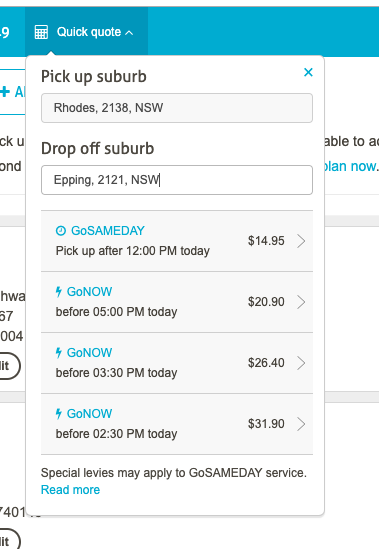Choose GoNOW before 03:30 PM today
Image resolution: width=379 pixels, height=549 pixels.
pos(177,363)
